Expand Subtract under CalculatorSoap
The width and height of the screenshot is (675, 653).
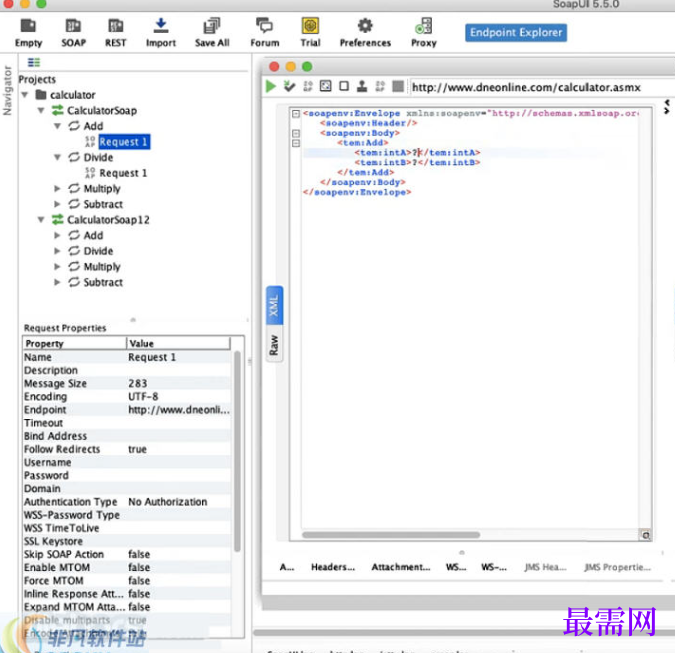pyautogui.click(x=57, y=204)
